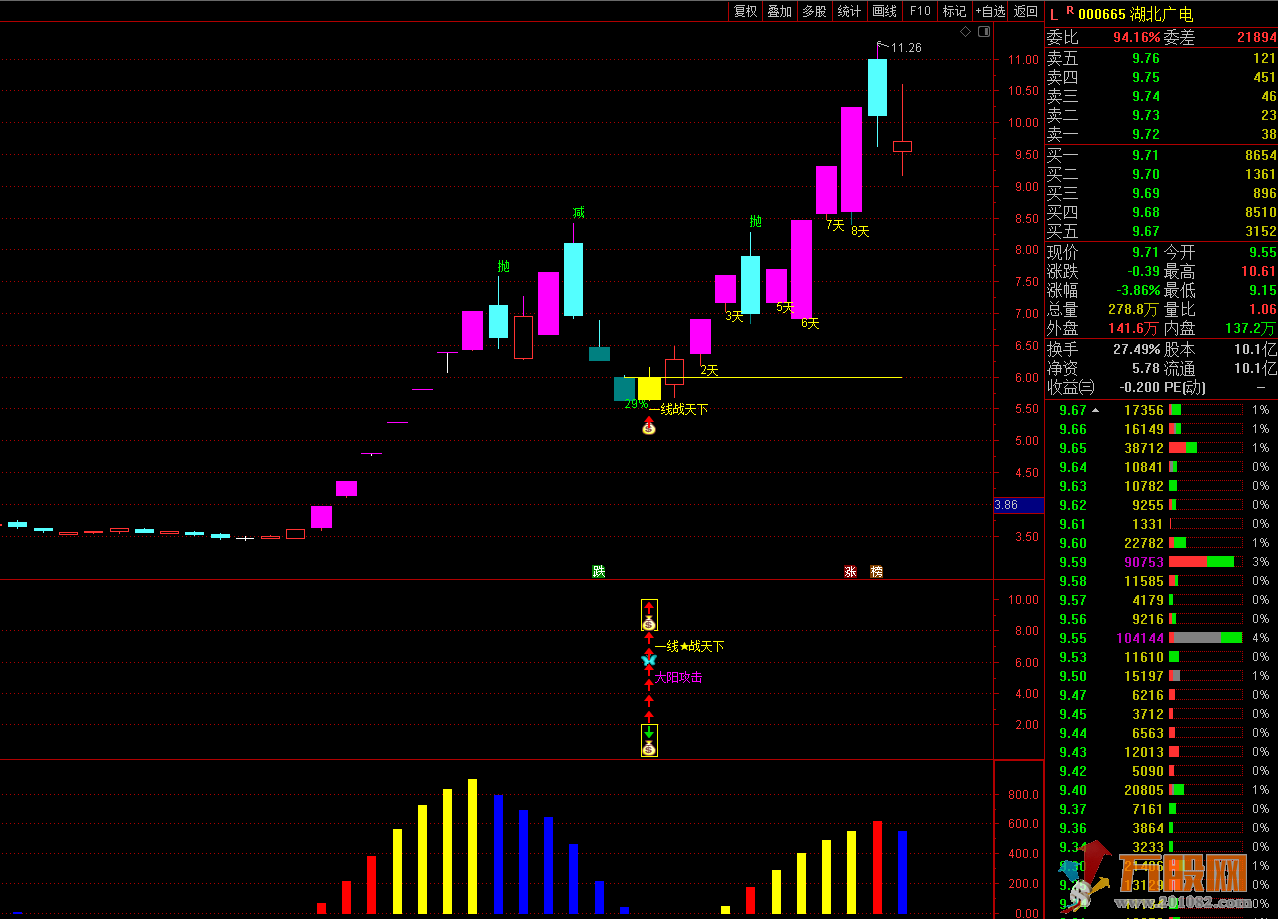Select the 画线 drawing tool button
Screen dimensions: 1278x919
pos(884,11)
